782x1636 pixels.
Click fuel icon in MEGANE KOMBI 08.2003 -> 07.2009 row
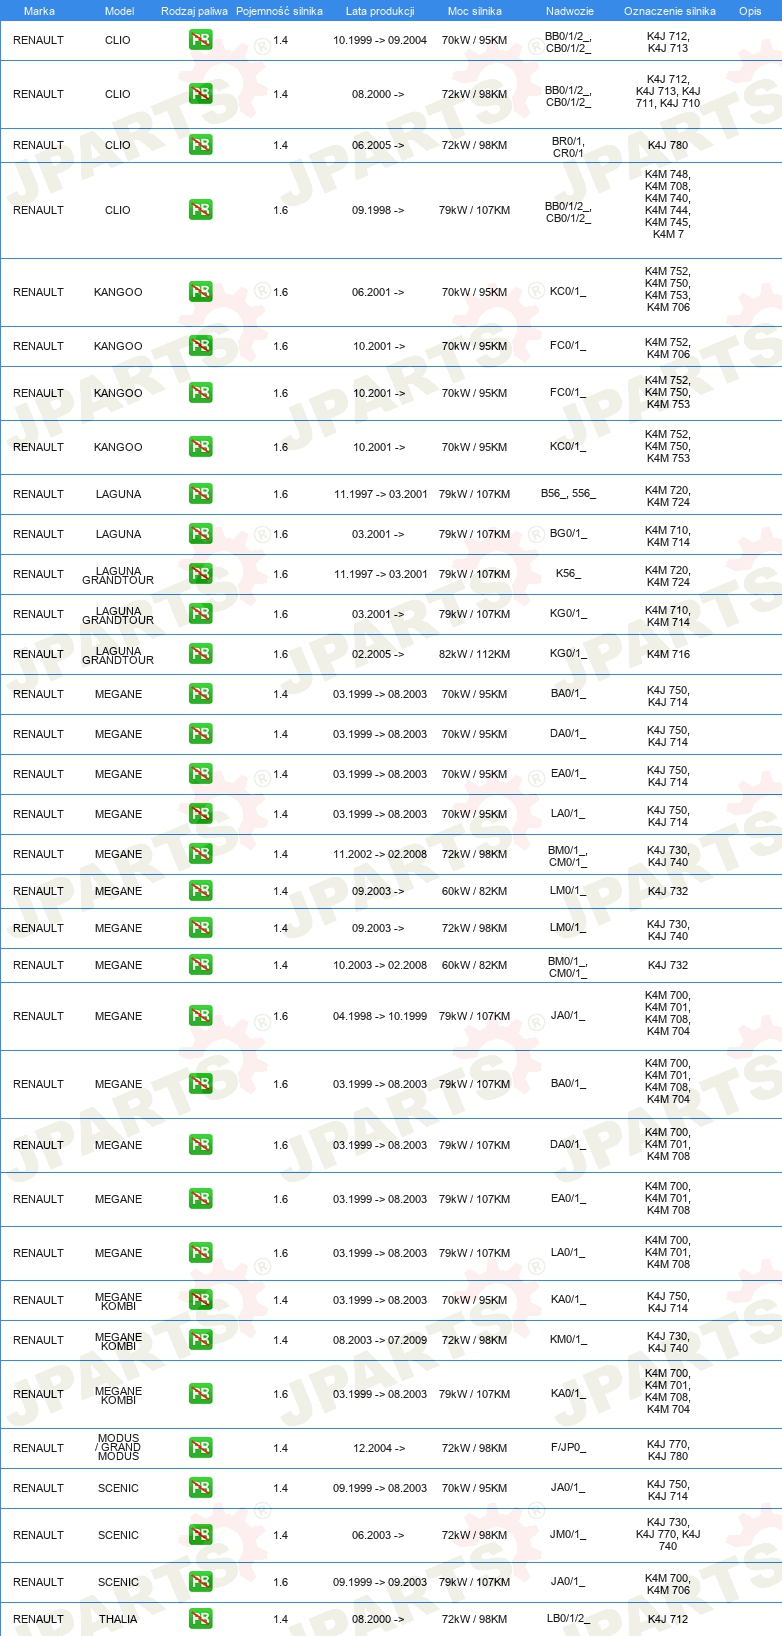pos(200,1341)
